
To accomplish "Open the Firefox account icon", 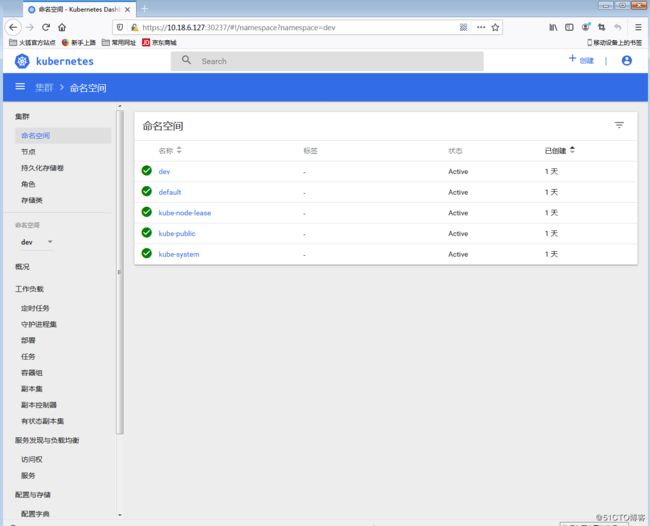I will [586, 27].
